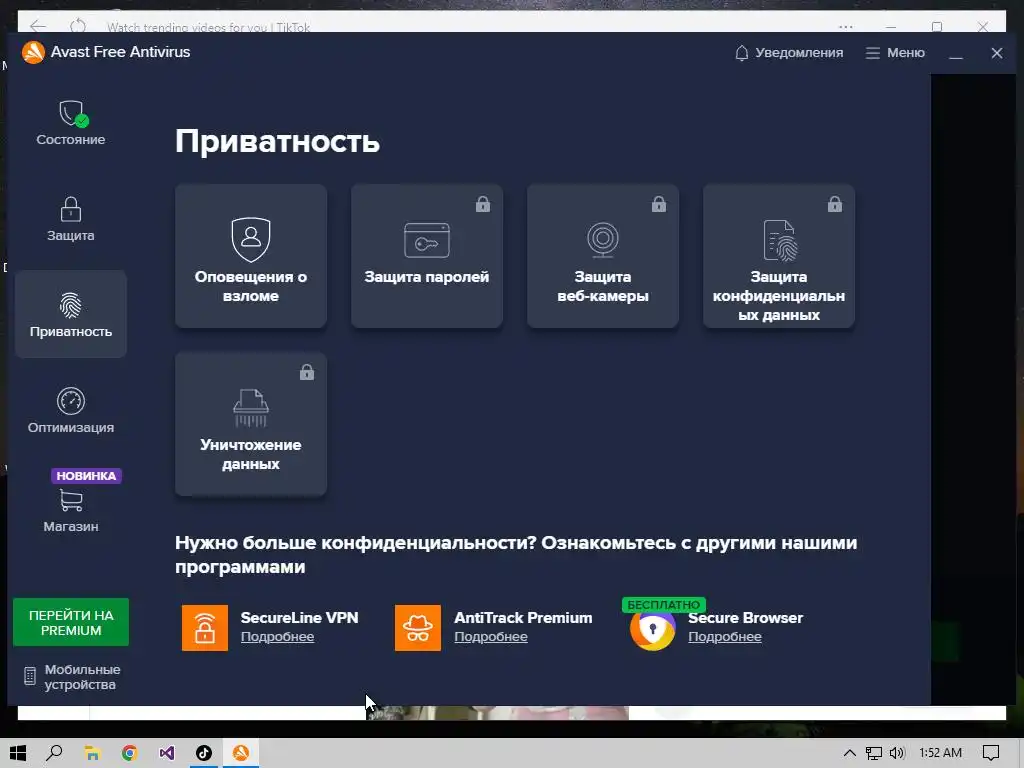This screenshot has height=768, width=1024.
Task: Click lock icon on Защита веб-камеры card
Action: pyautogui.click(x=659, y=204)
